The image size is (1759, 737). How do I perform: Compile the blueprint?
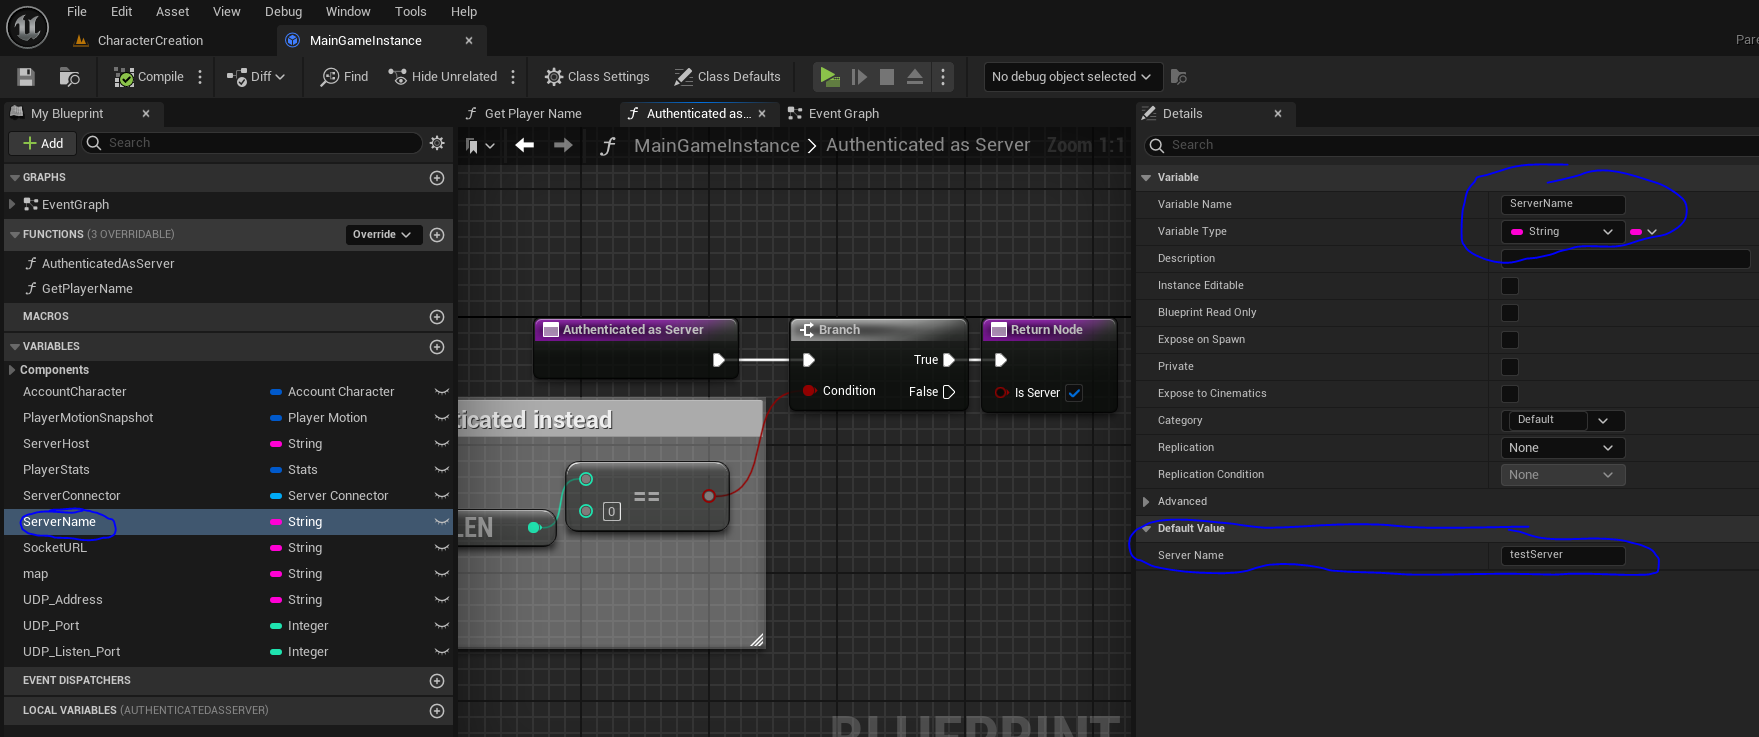click(x=149, y=77)
